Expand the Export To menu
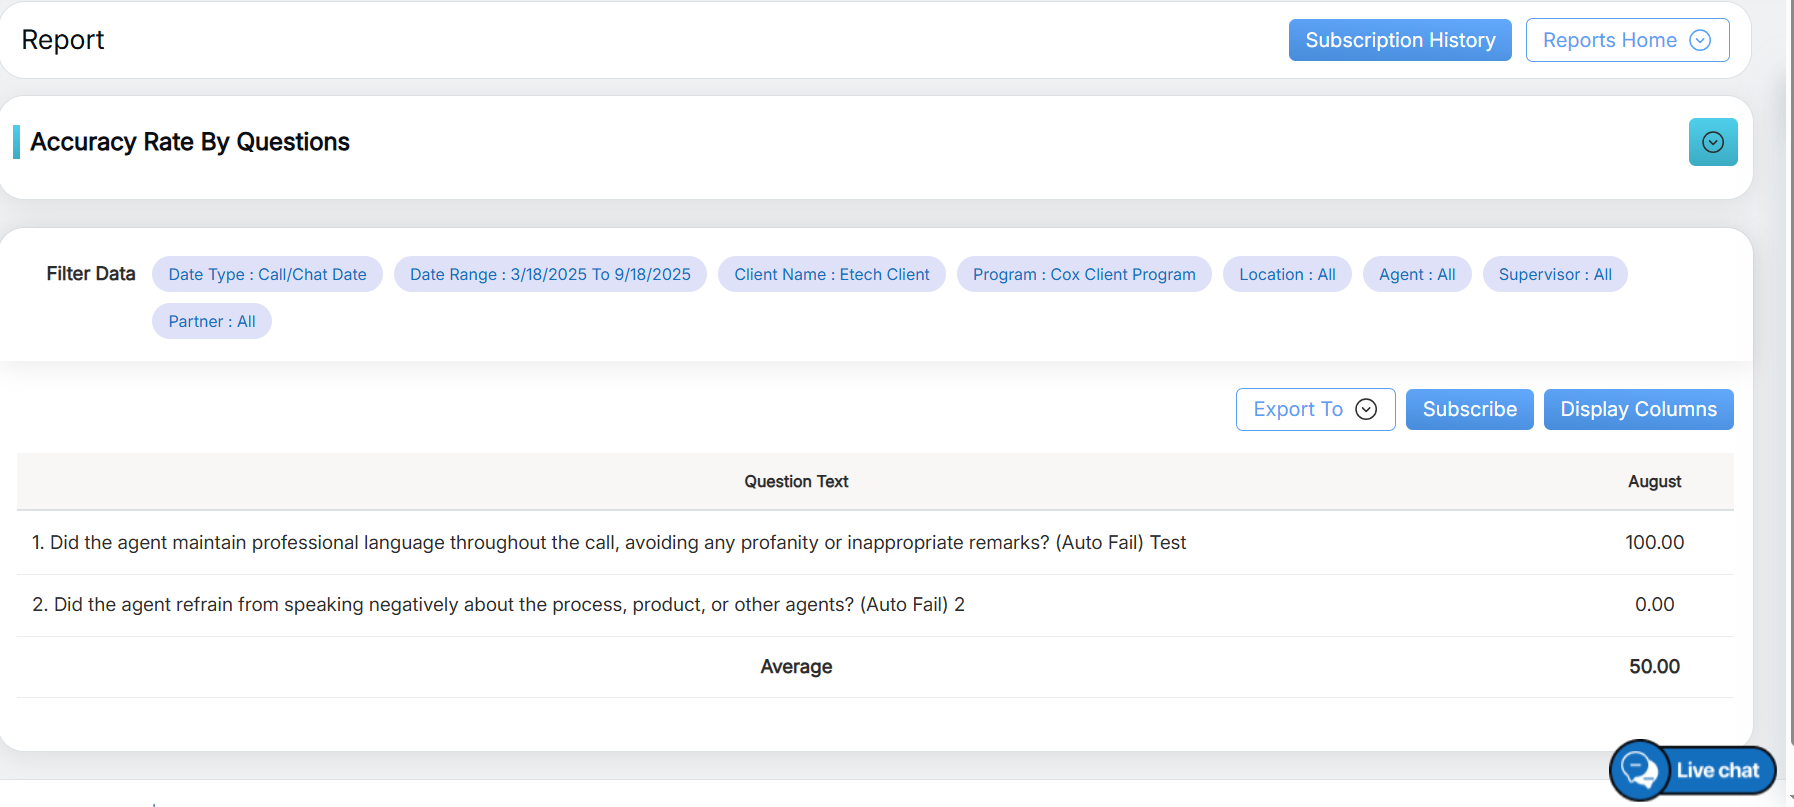 click(1314, 410)
